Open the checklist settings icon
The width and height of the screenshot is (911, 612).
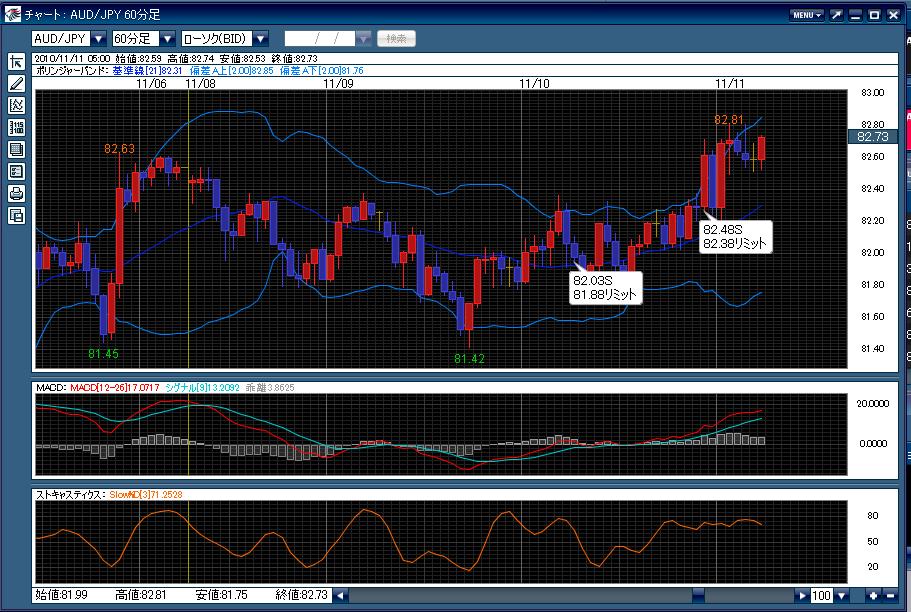click(16, 171)
